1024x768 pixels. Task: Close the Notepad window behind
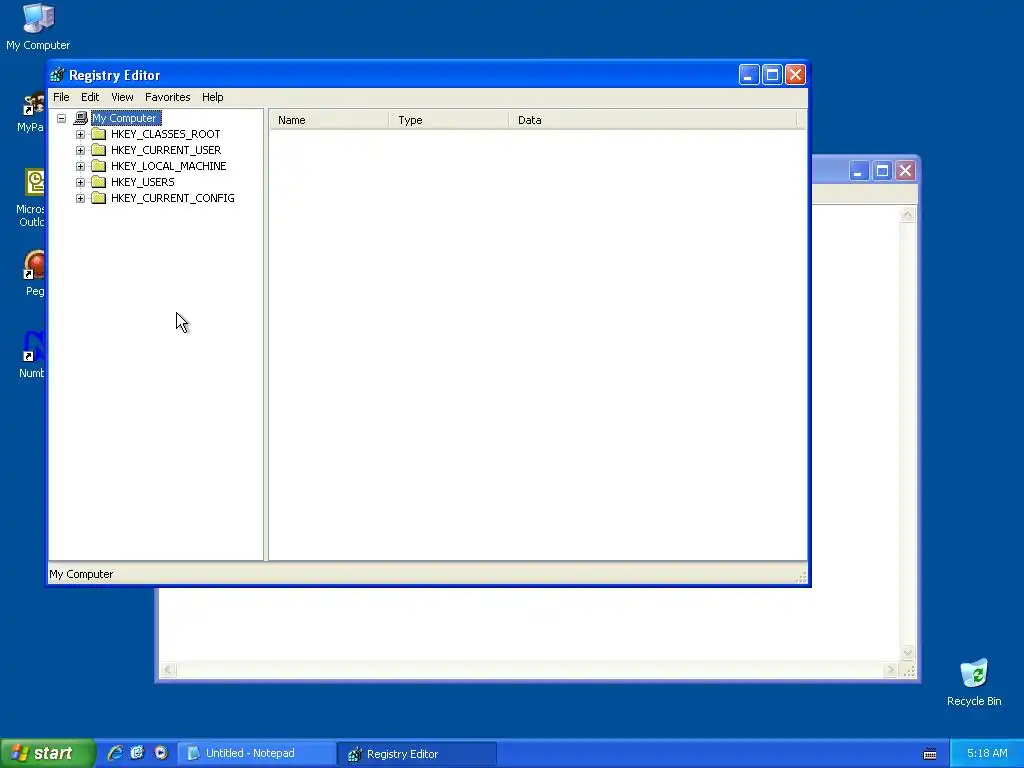coord(905,171)
